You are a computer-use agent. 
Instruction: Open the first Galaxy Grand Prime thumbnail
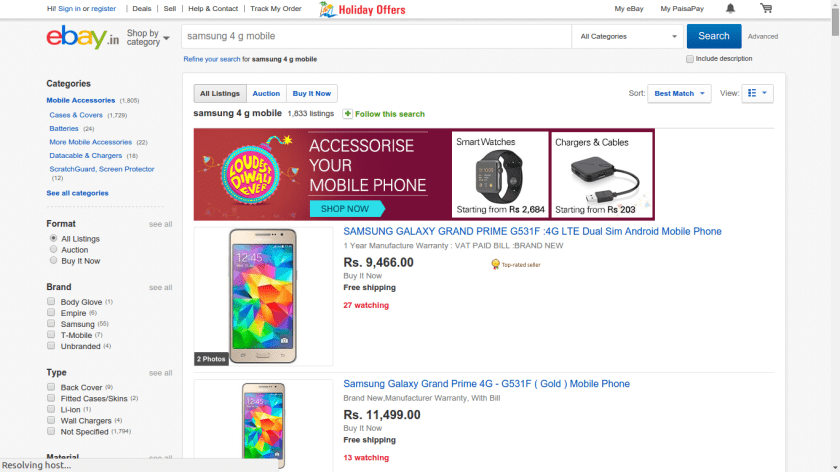point(263,297)
